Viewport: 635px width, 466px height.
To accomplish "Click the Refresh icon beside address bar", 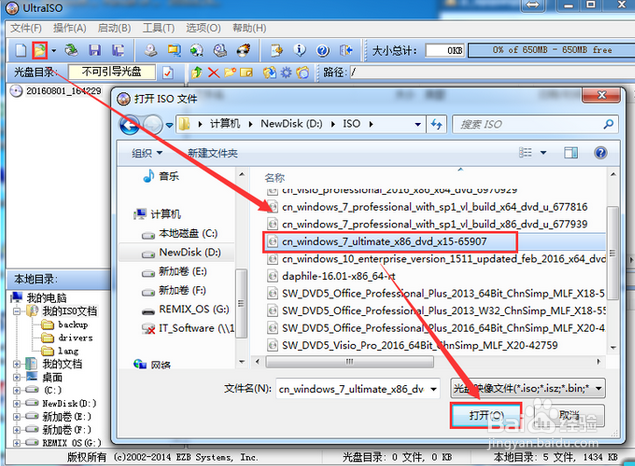I will coord(437,124).
